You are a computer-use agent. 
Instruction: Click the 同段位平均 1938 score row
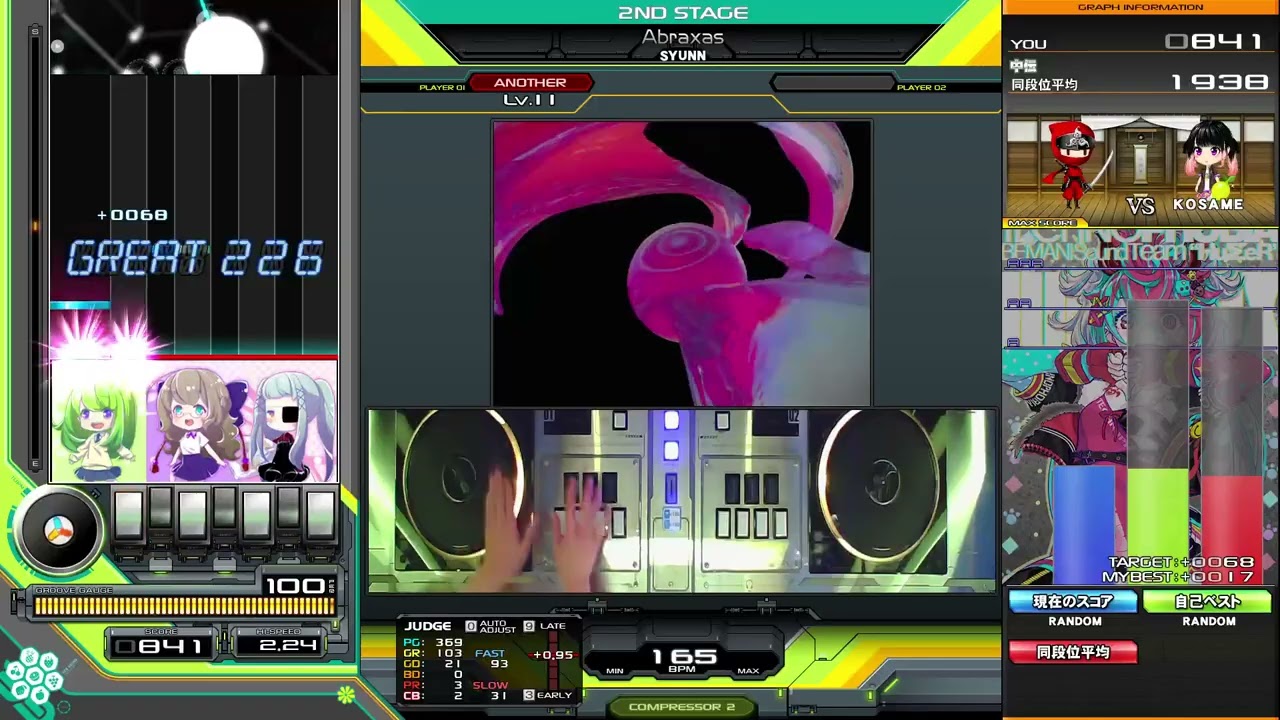point(1139,83)
